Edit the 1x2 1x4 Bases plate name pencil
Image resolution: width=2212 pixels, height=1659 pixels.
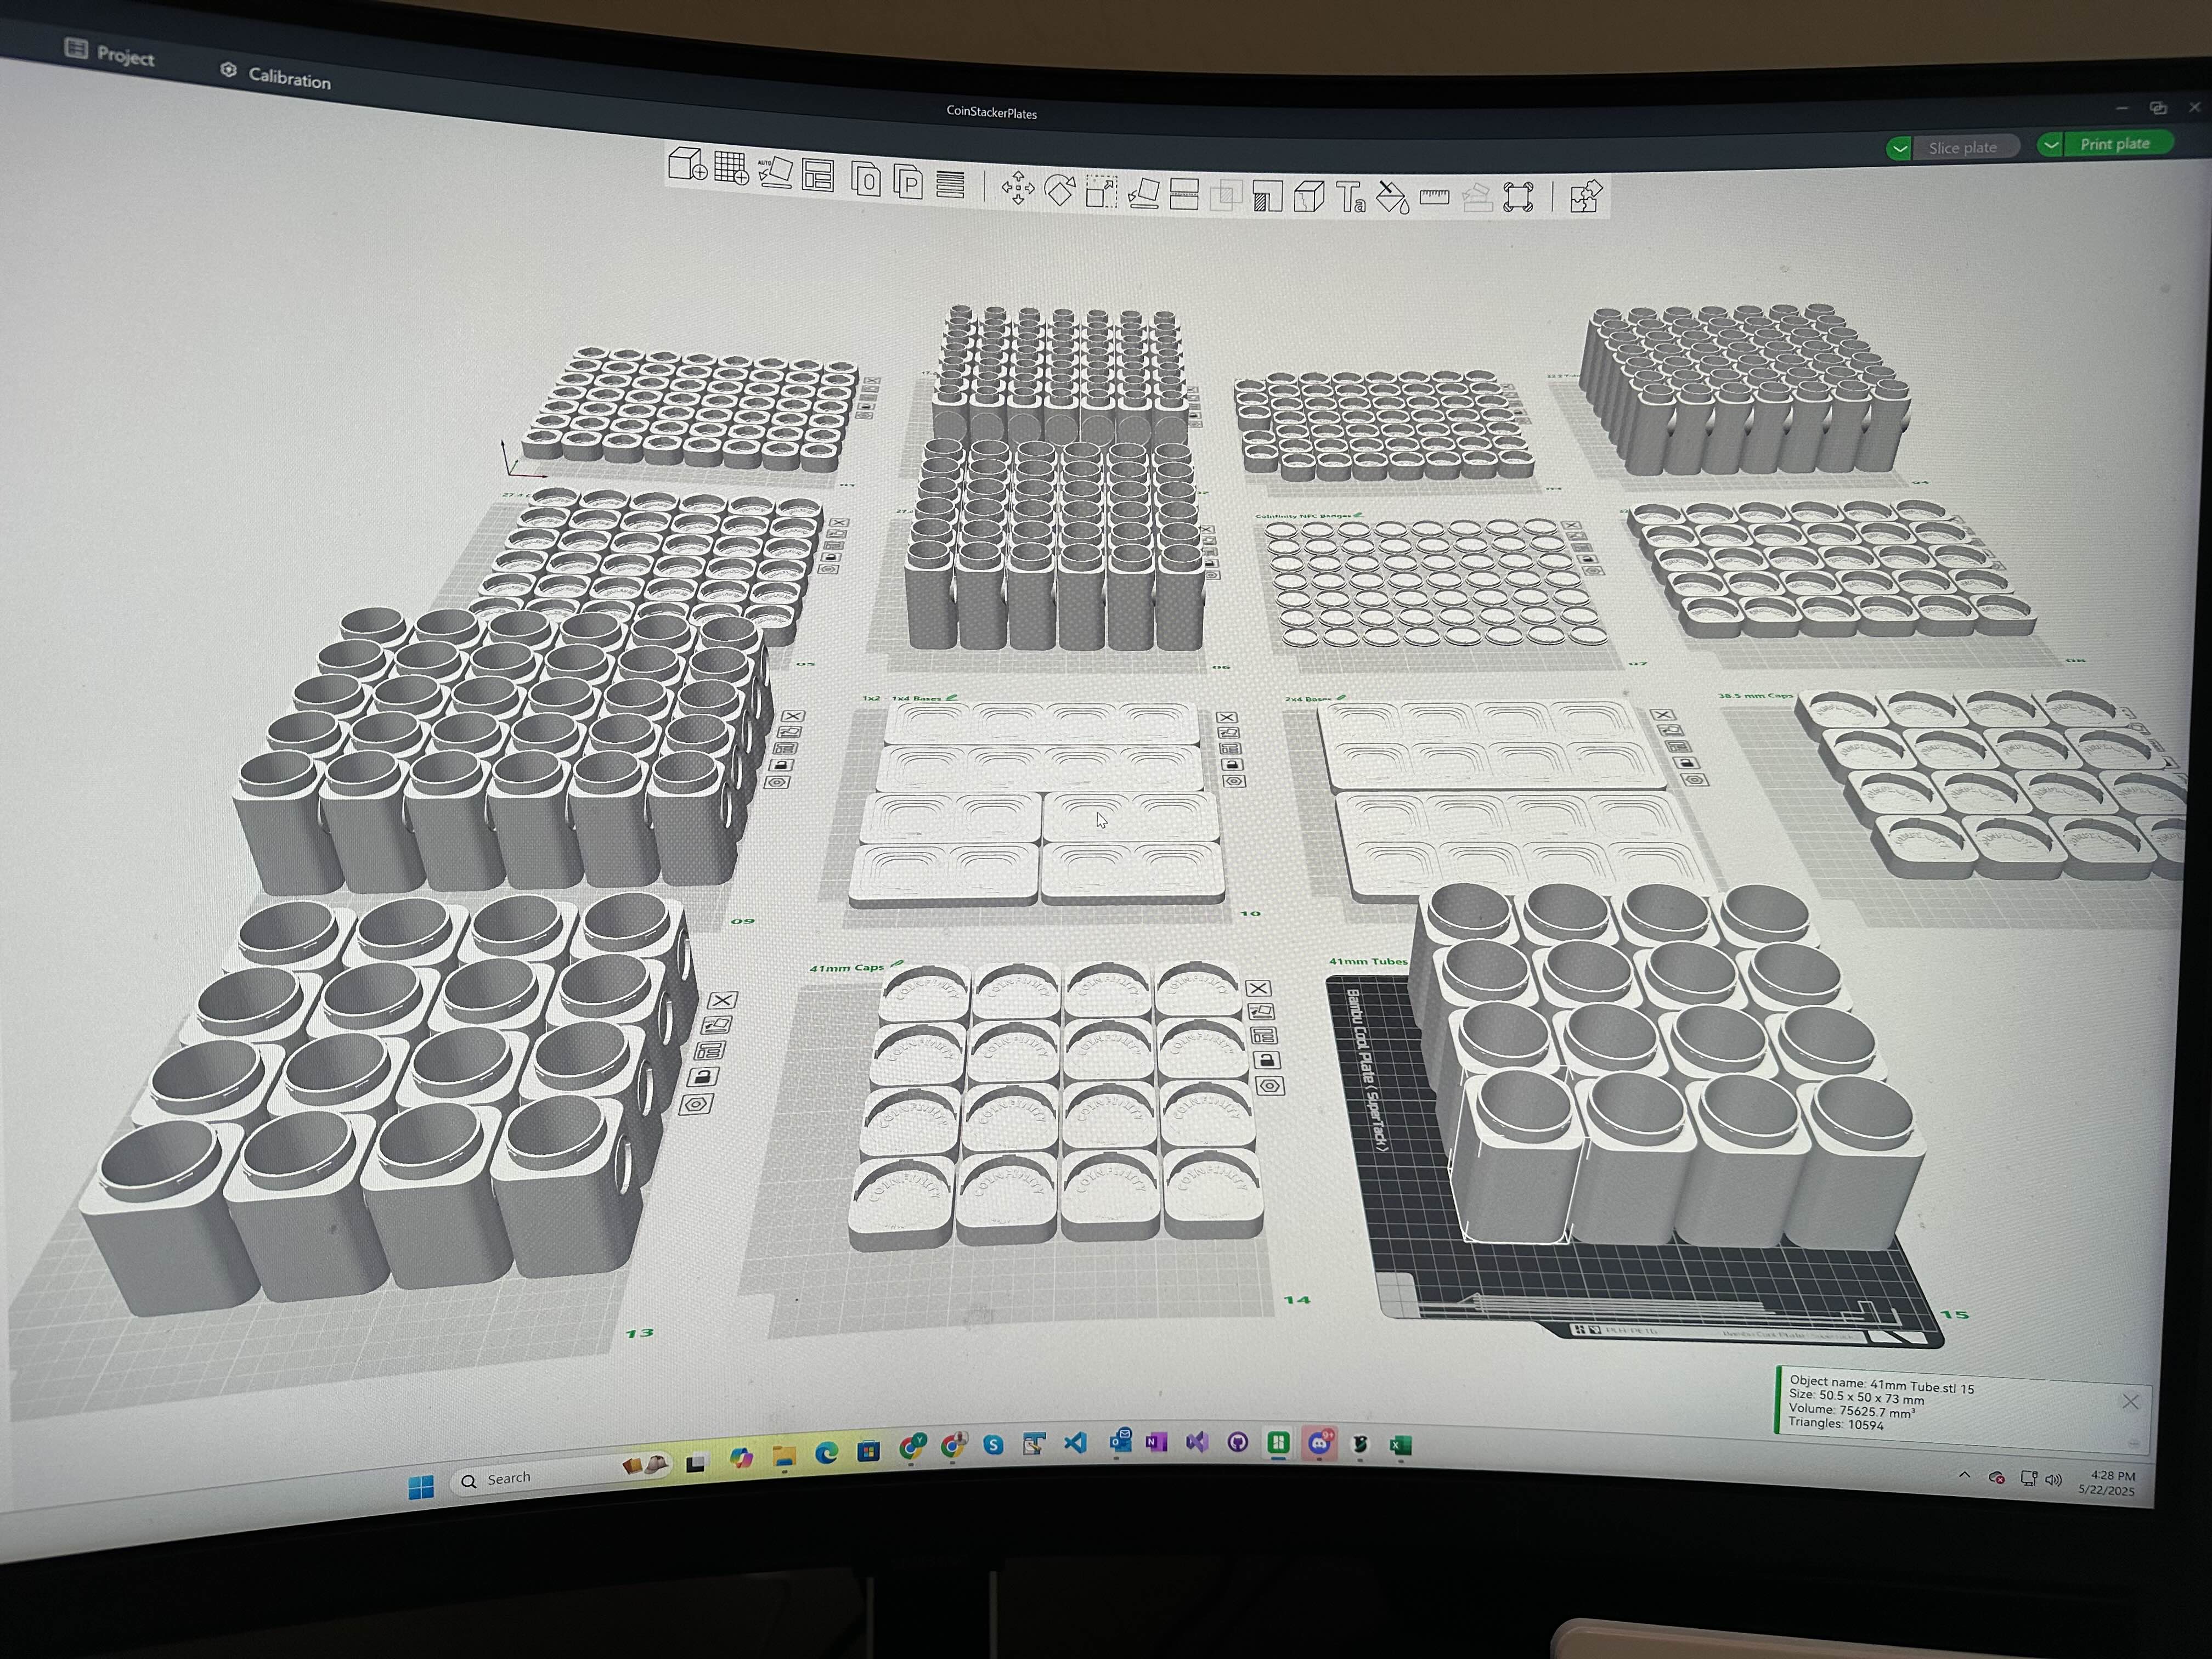coord(952,698)
